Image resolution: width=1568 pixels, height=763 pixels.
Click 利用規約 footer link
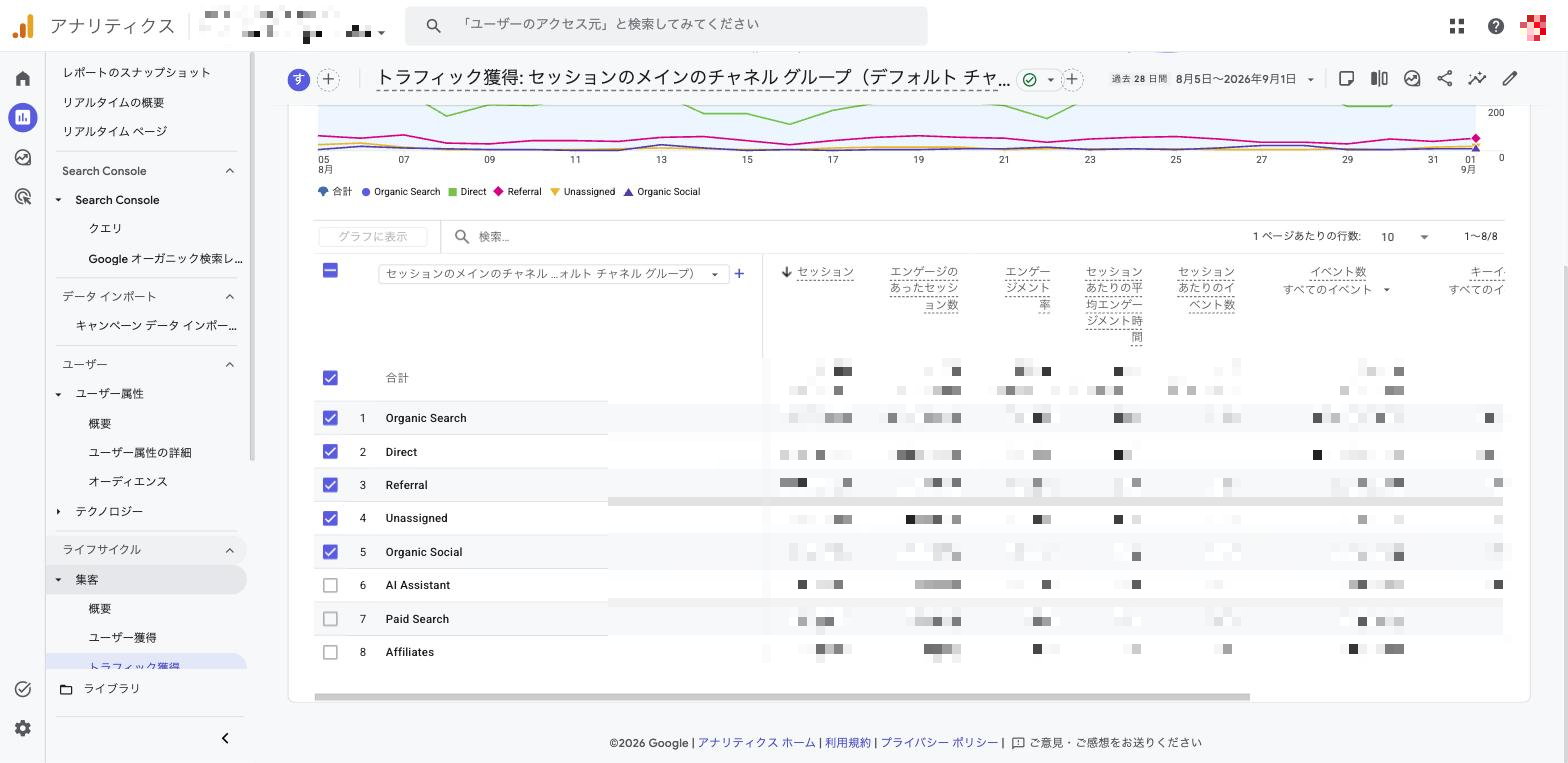pos(848,743)
